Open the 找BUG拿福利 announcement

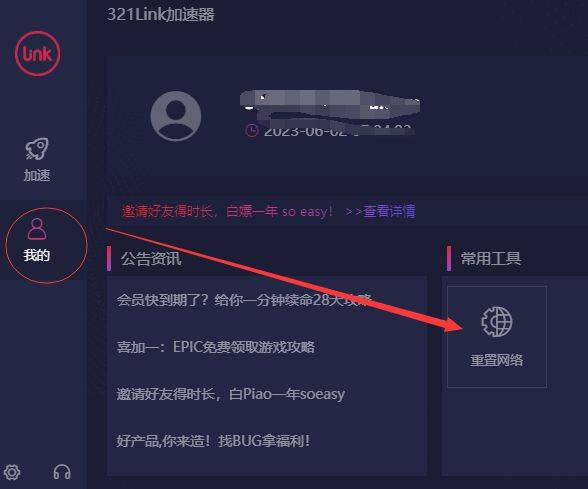(x=213, y=441)
